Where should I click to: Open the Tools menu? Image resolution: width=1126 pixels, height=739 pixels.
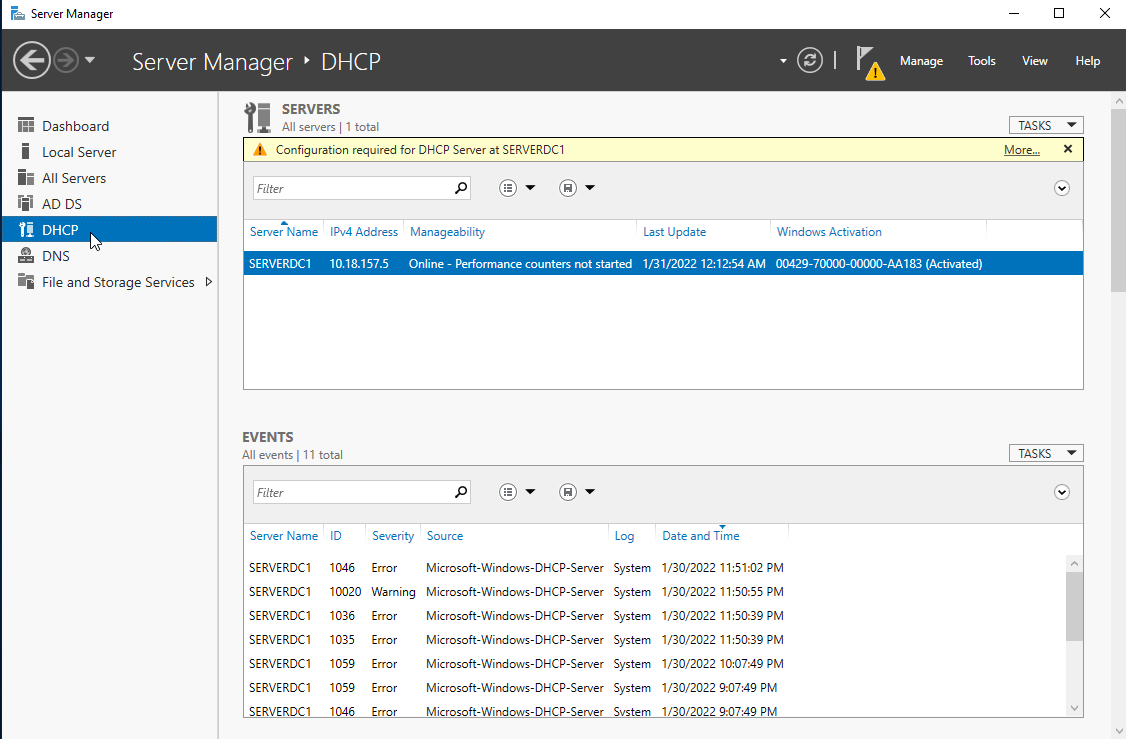coord(981,60)
